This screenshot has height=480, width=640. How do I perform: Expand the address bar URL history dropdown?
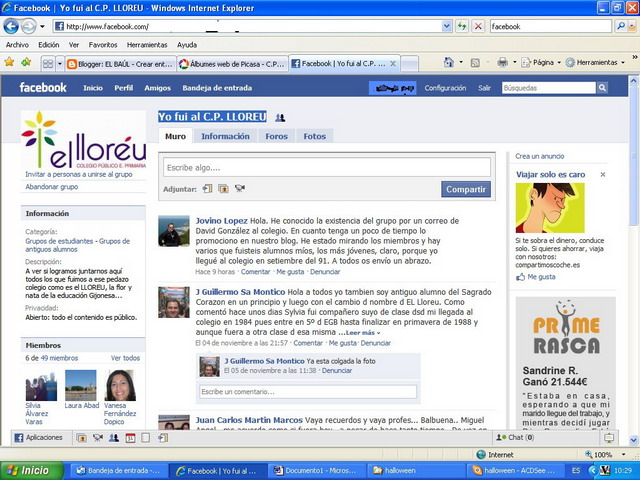447,27
